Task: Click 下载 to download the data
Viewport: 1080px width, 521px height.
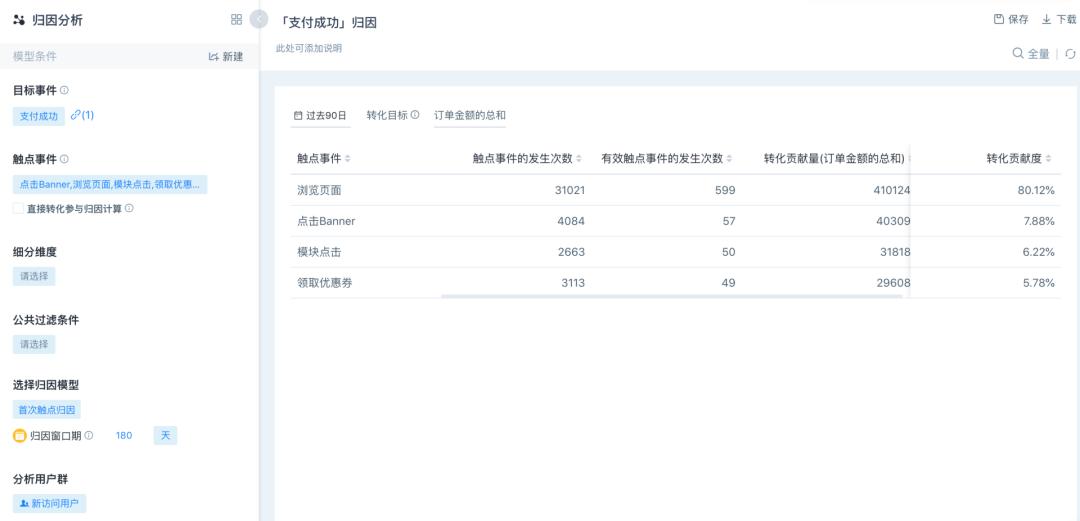Action: pos(1059,19)
